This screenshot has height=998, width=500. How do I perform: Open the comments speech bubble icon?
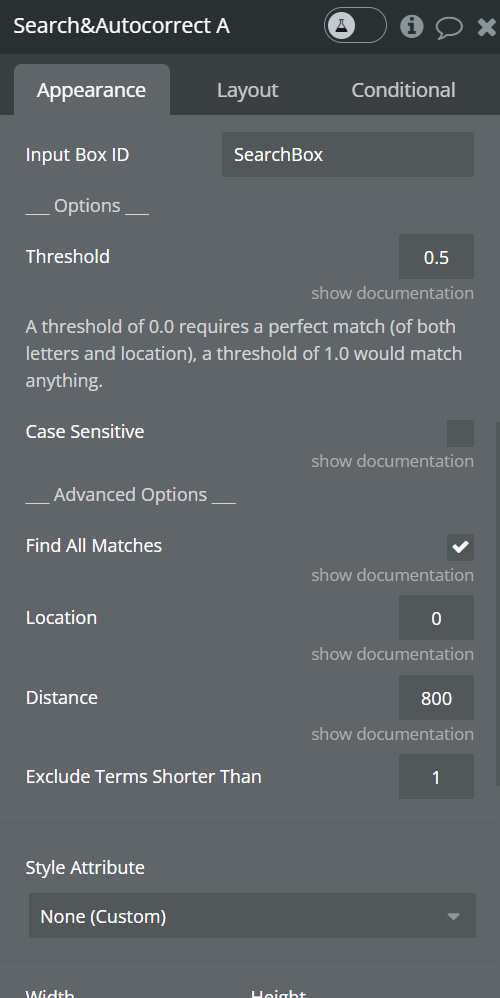click(448, 27)
